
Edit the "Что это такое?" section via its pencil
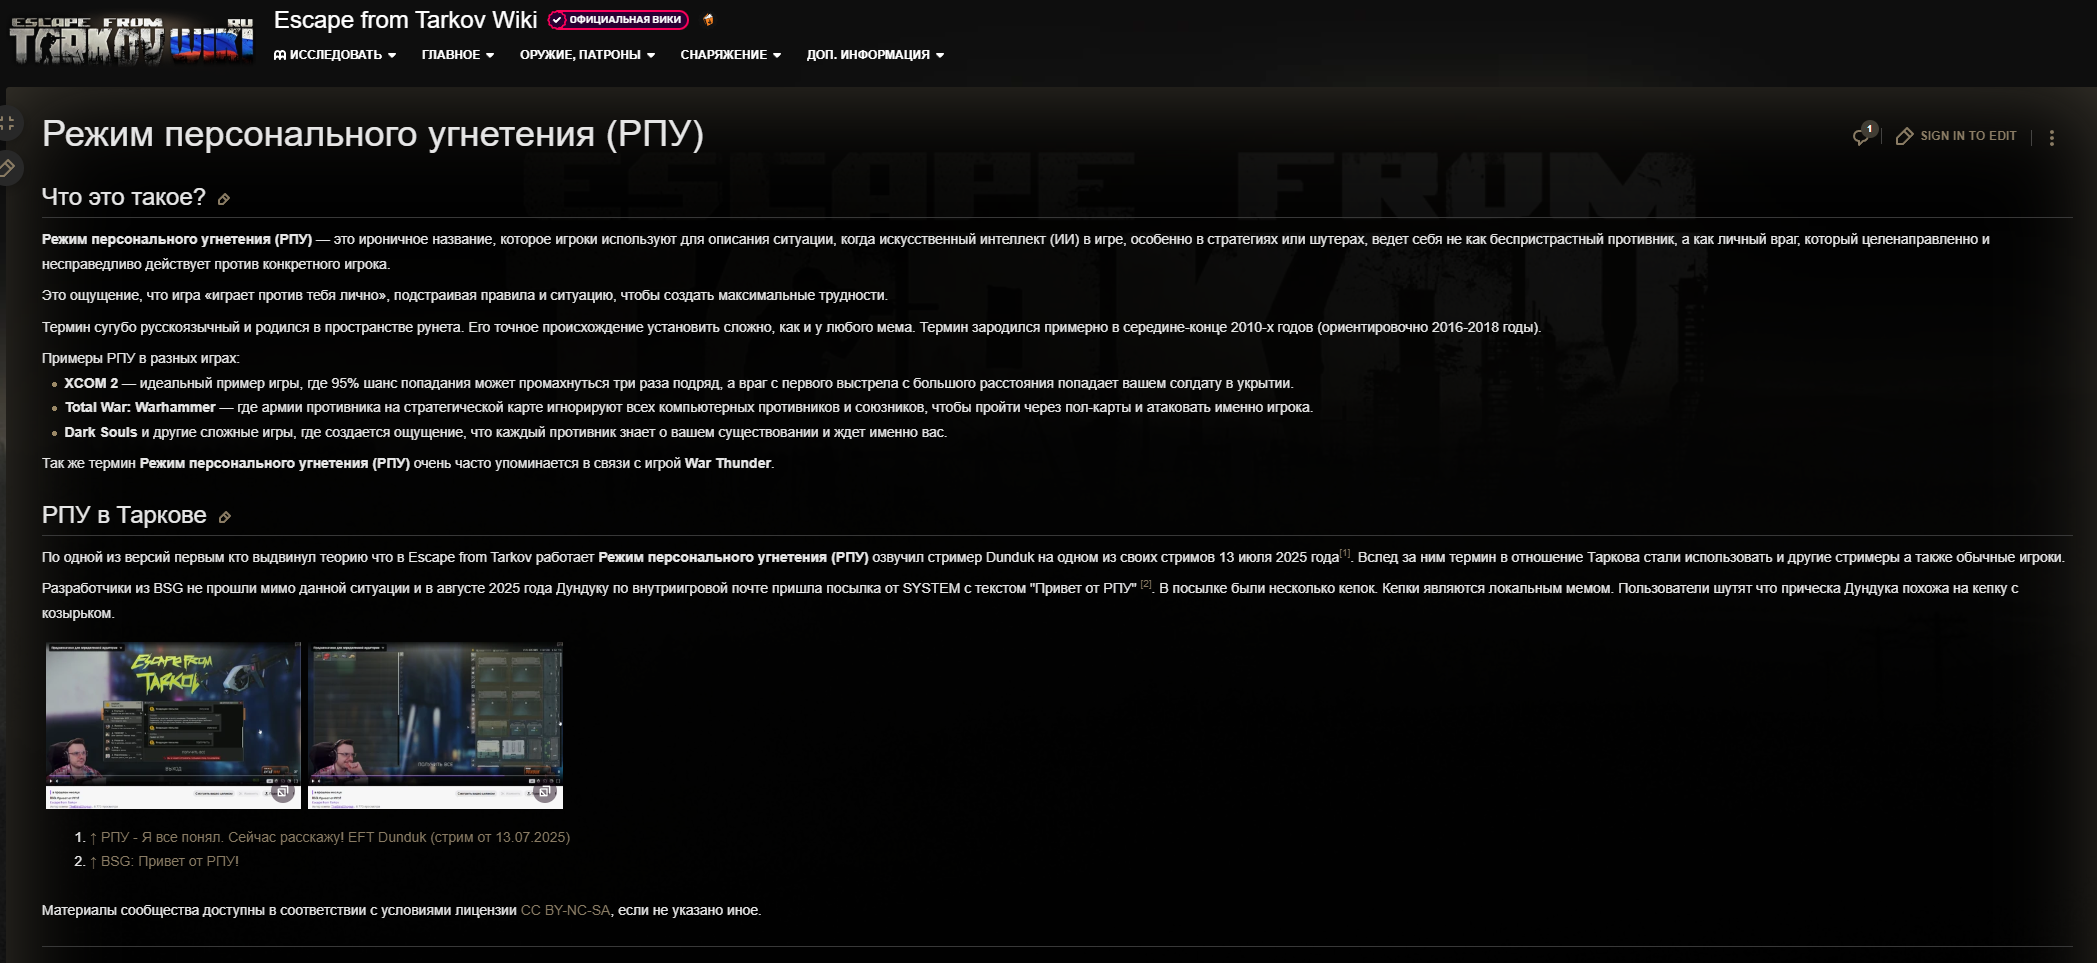click(x=224, y=199)
